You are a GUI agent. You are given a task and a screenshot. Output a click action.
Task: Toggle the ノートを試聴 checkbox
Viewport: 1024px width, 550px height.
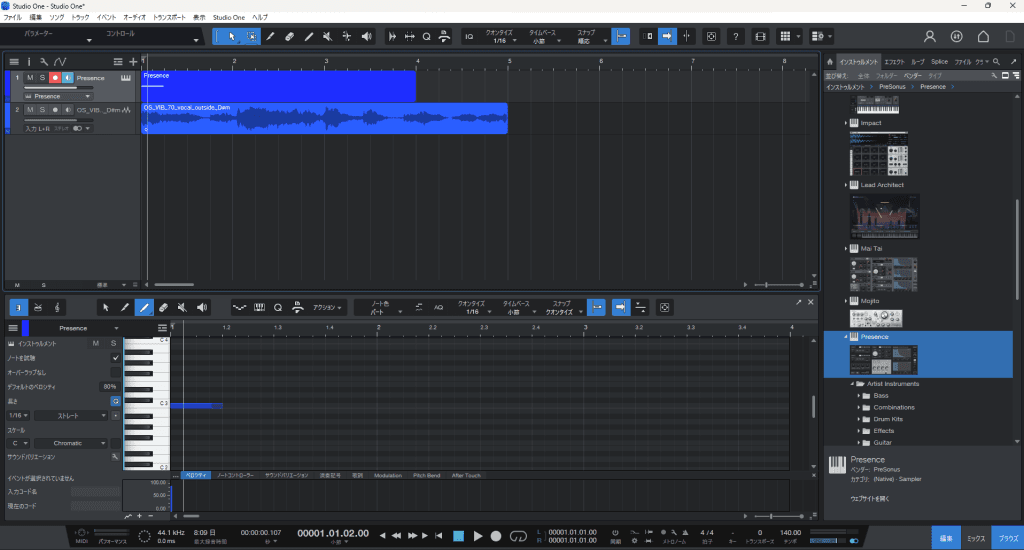point(116,358)
